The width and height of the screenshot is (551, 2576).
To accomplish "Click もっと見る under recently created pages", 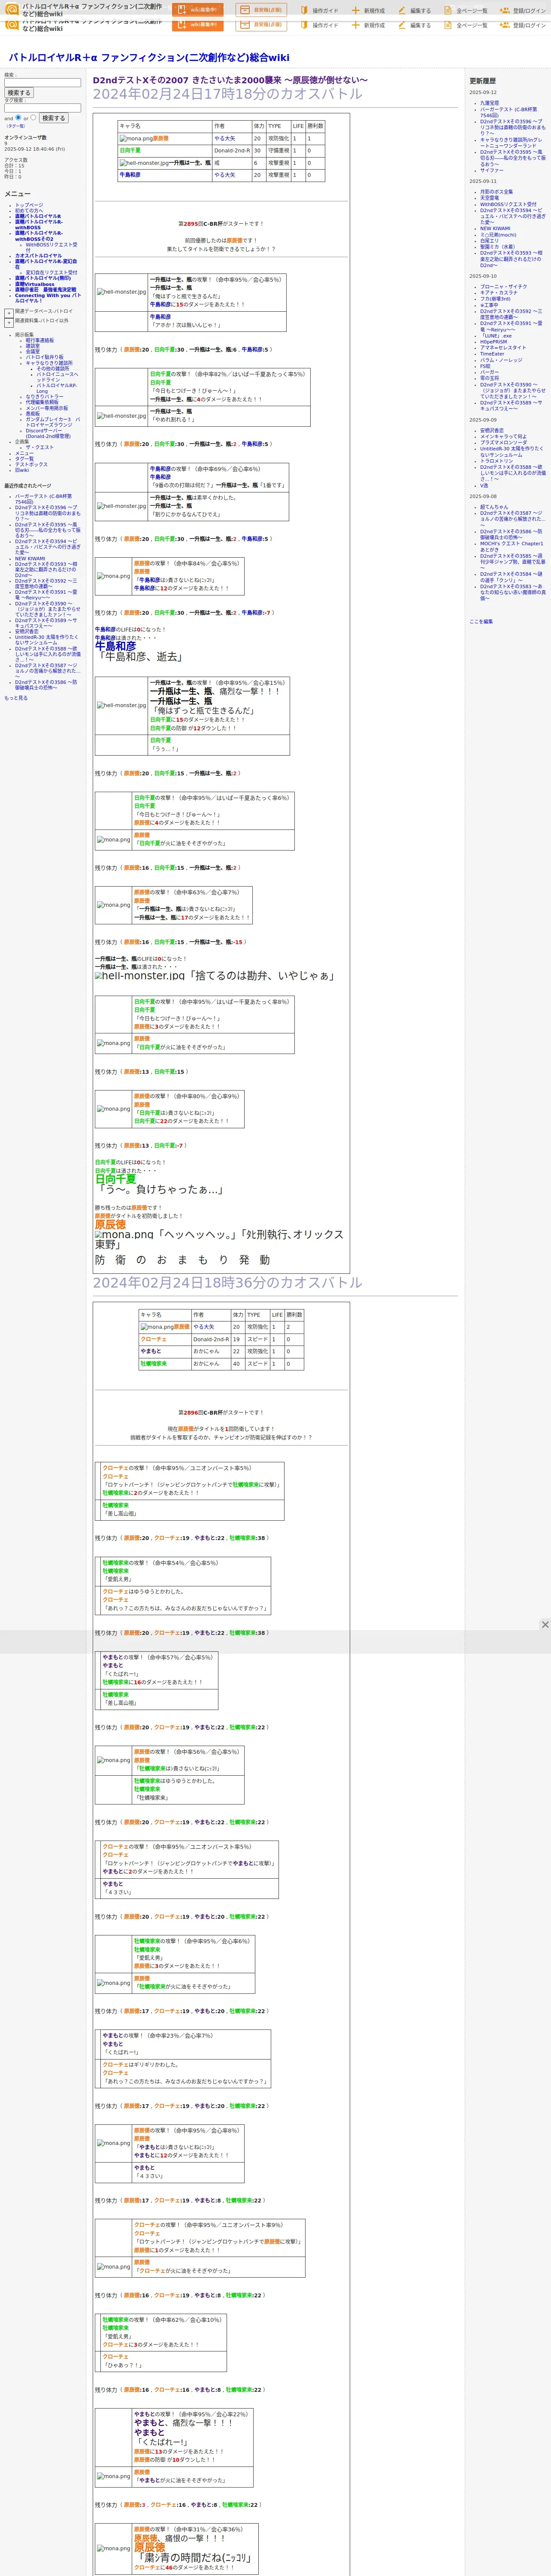I will [16, 698].
